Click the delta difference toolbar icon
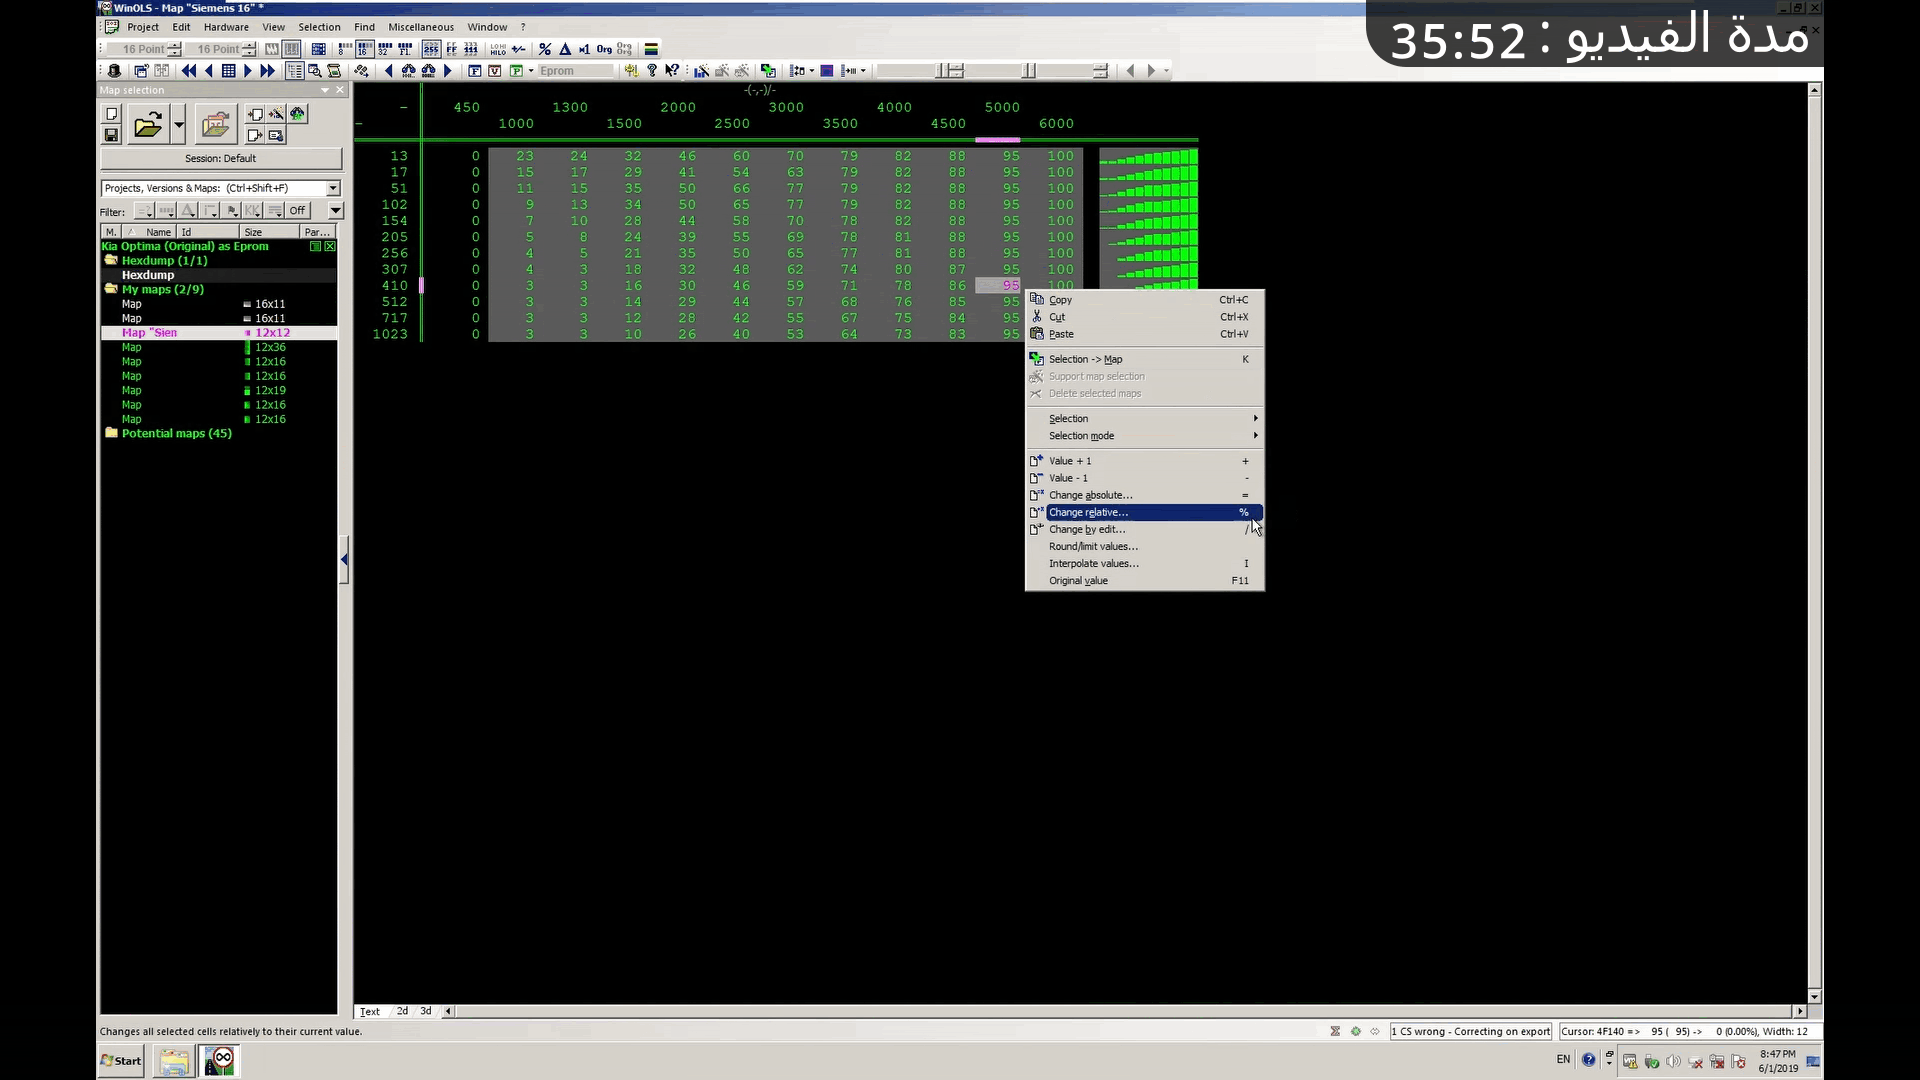 pos(565,49)
